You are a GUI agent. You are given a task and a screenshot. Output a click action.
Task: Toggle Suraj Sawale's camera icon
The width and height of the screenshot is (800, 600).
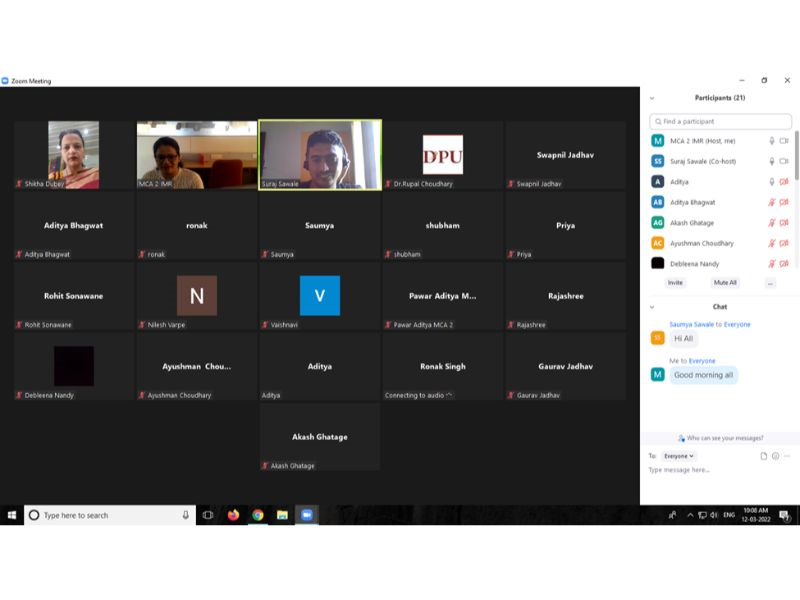pos(784,161)
